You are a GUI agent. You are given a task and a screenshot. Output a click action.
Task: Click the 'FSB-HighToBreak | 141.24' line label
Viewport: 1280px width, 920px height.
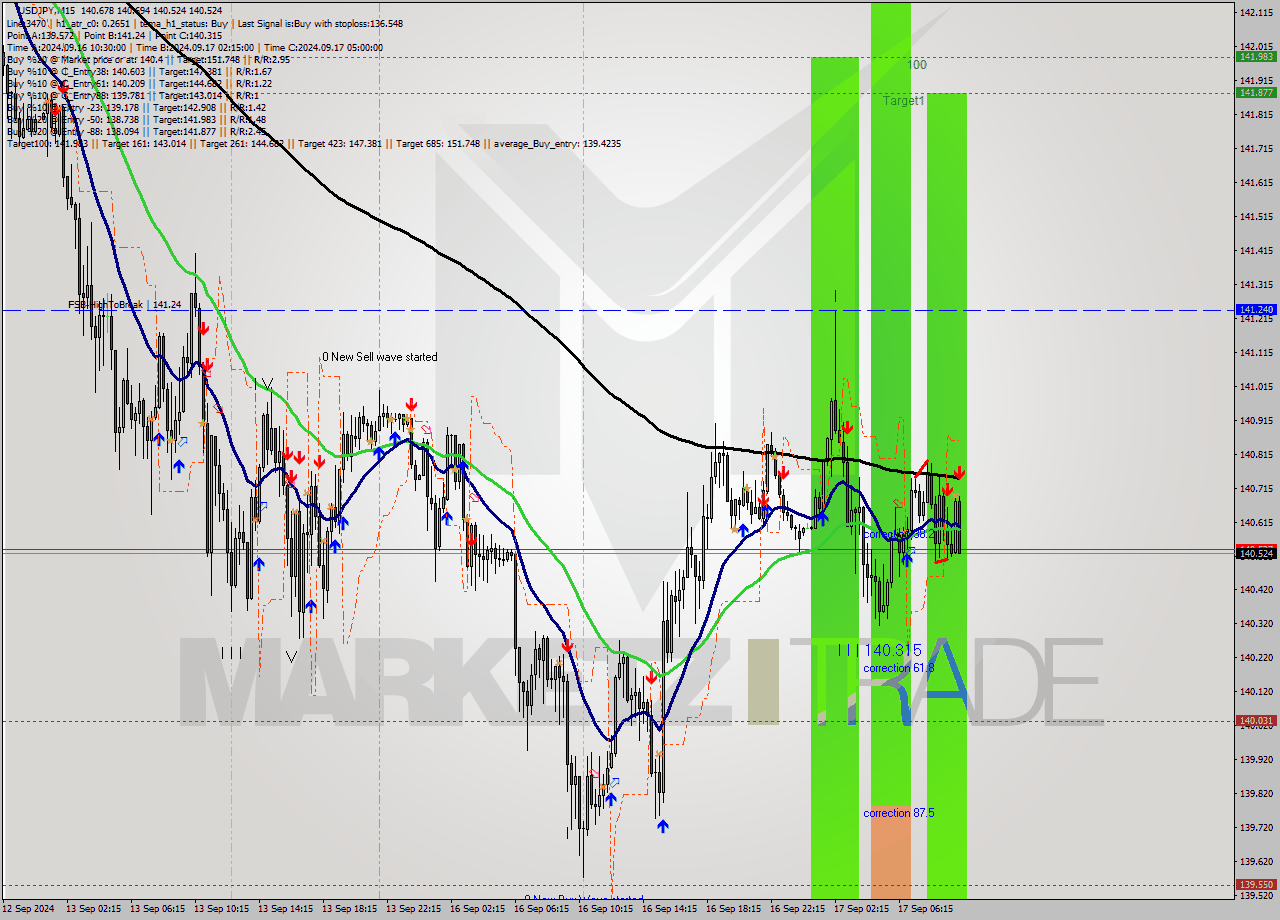[124, 304]
